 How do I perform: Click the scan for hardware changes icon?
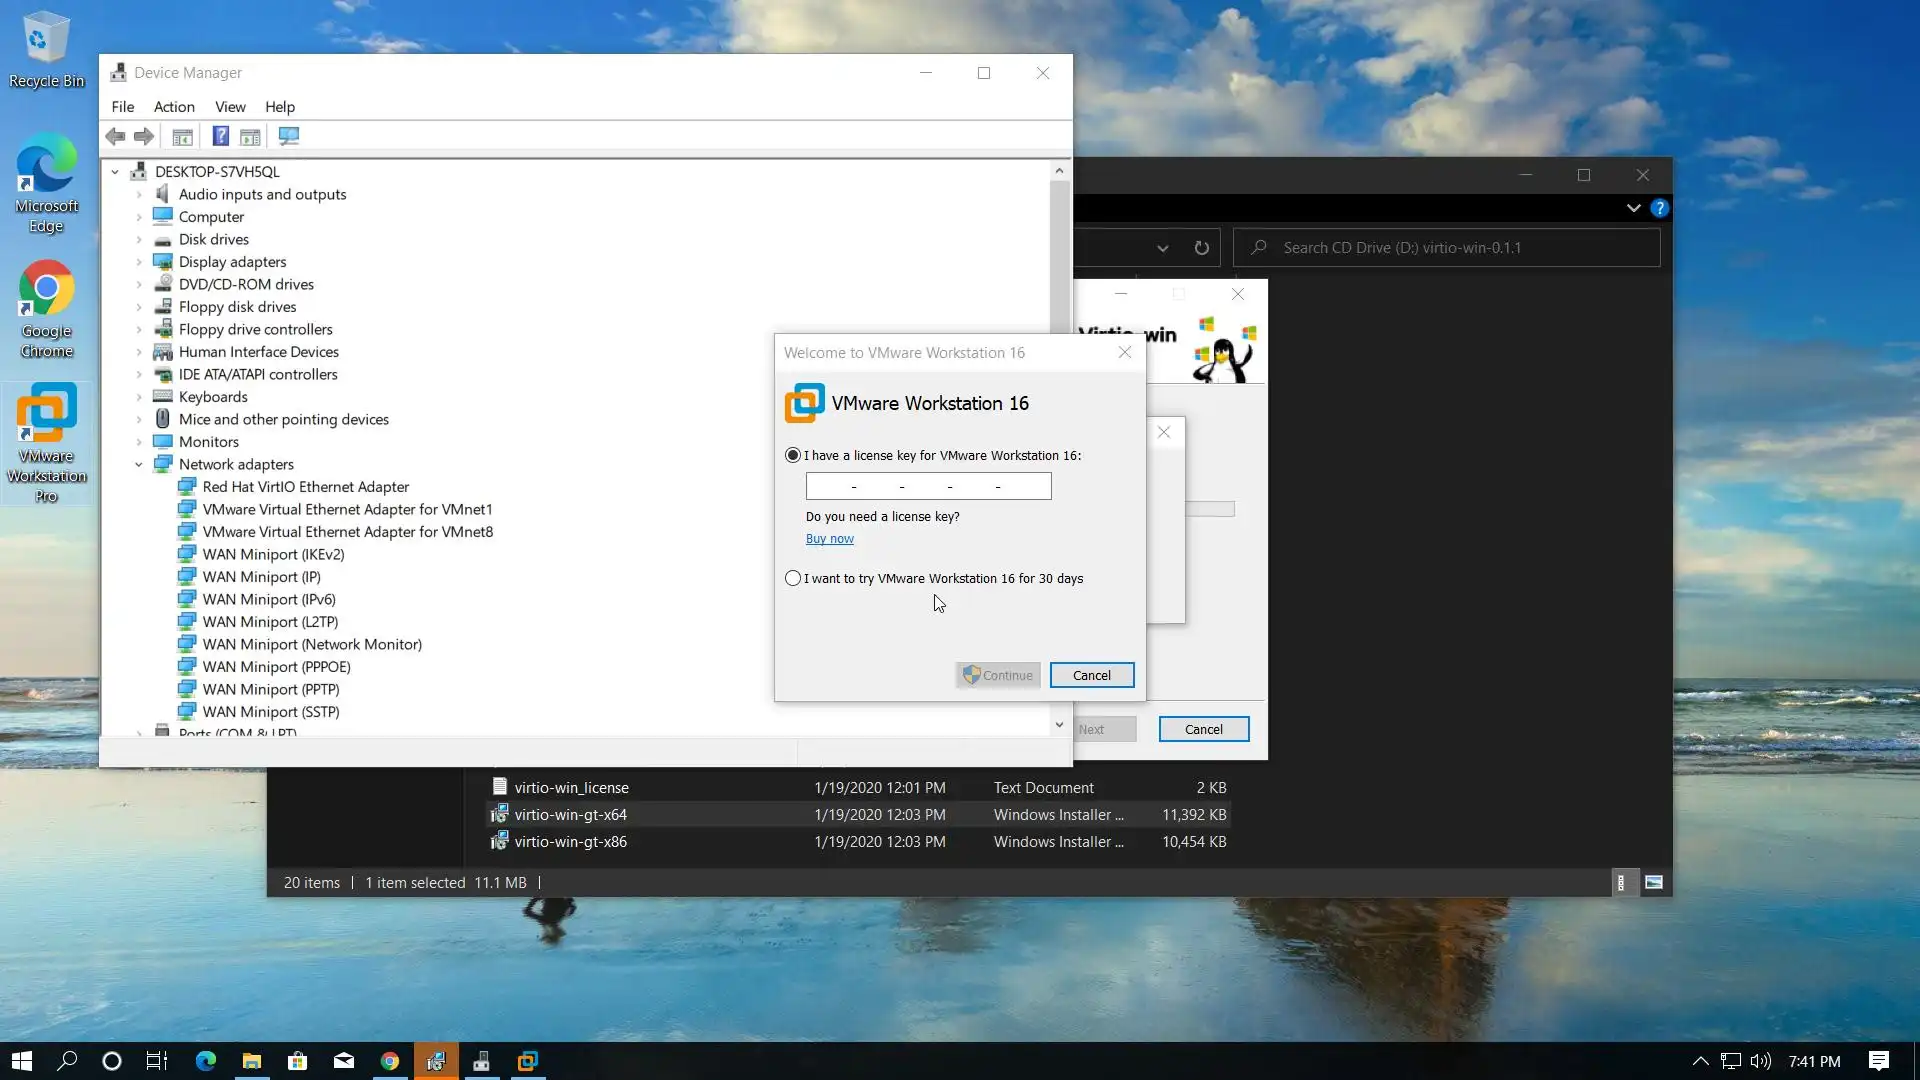click(x=289, y=136)
